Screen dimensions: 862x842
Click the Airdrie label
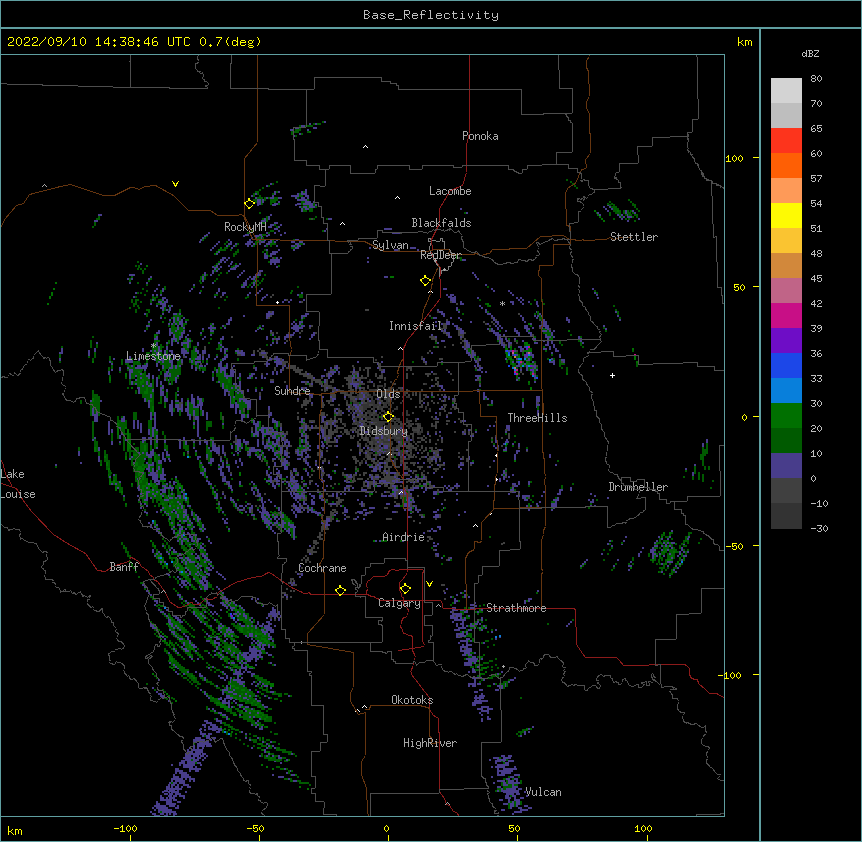[403, 537]
